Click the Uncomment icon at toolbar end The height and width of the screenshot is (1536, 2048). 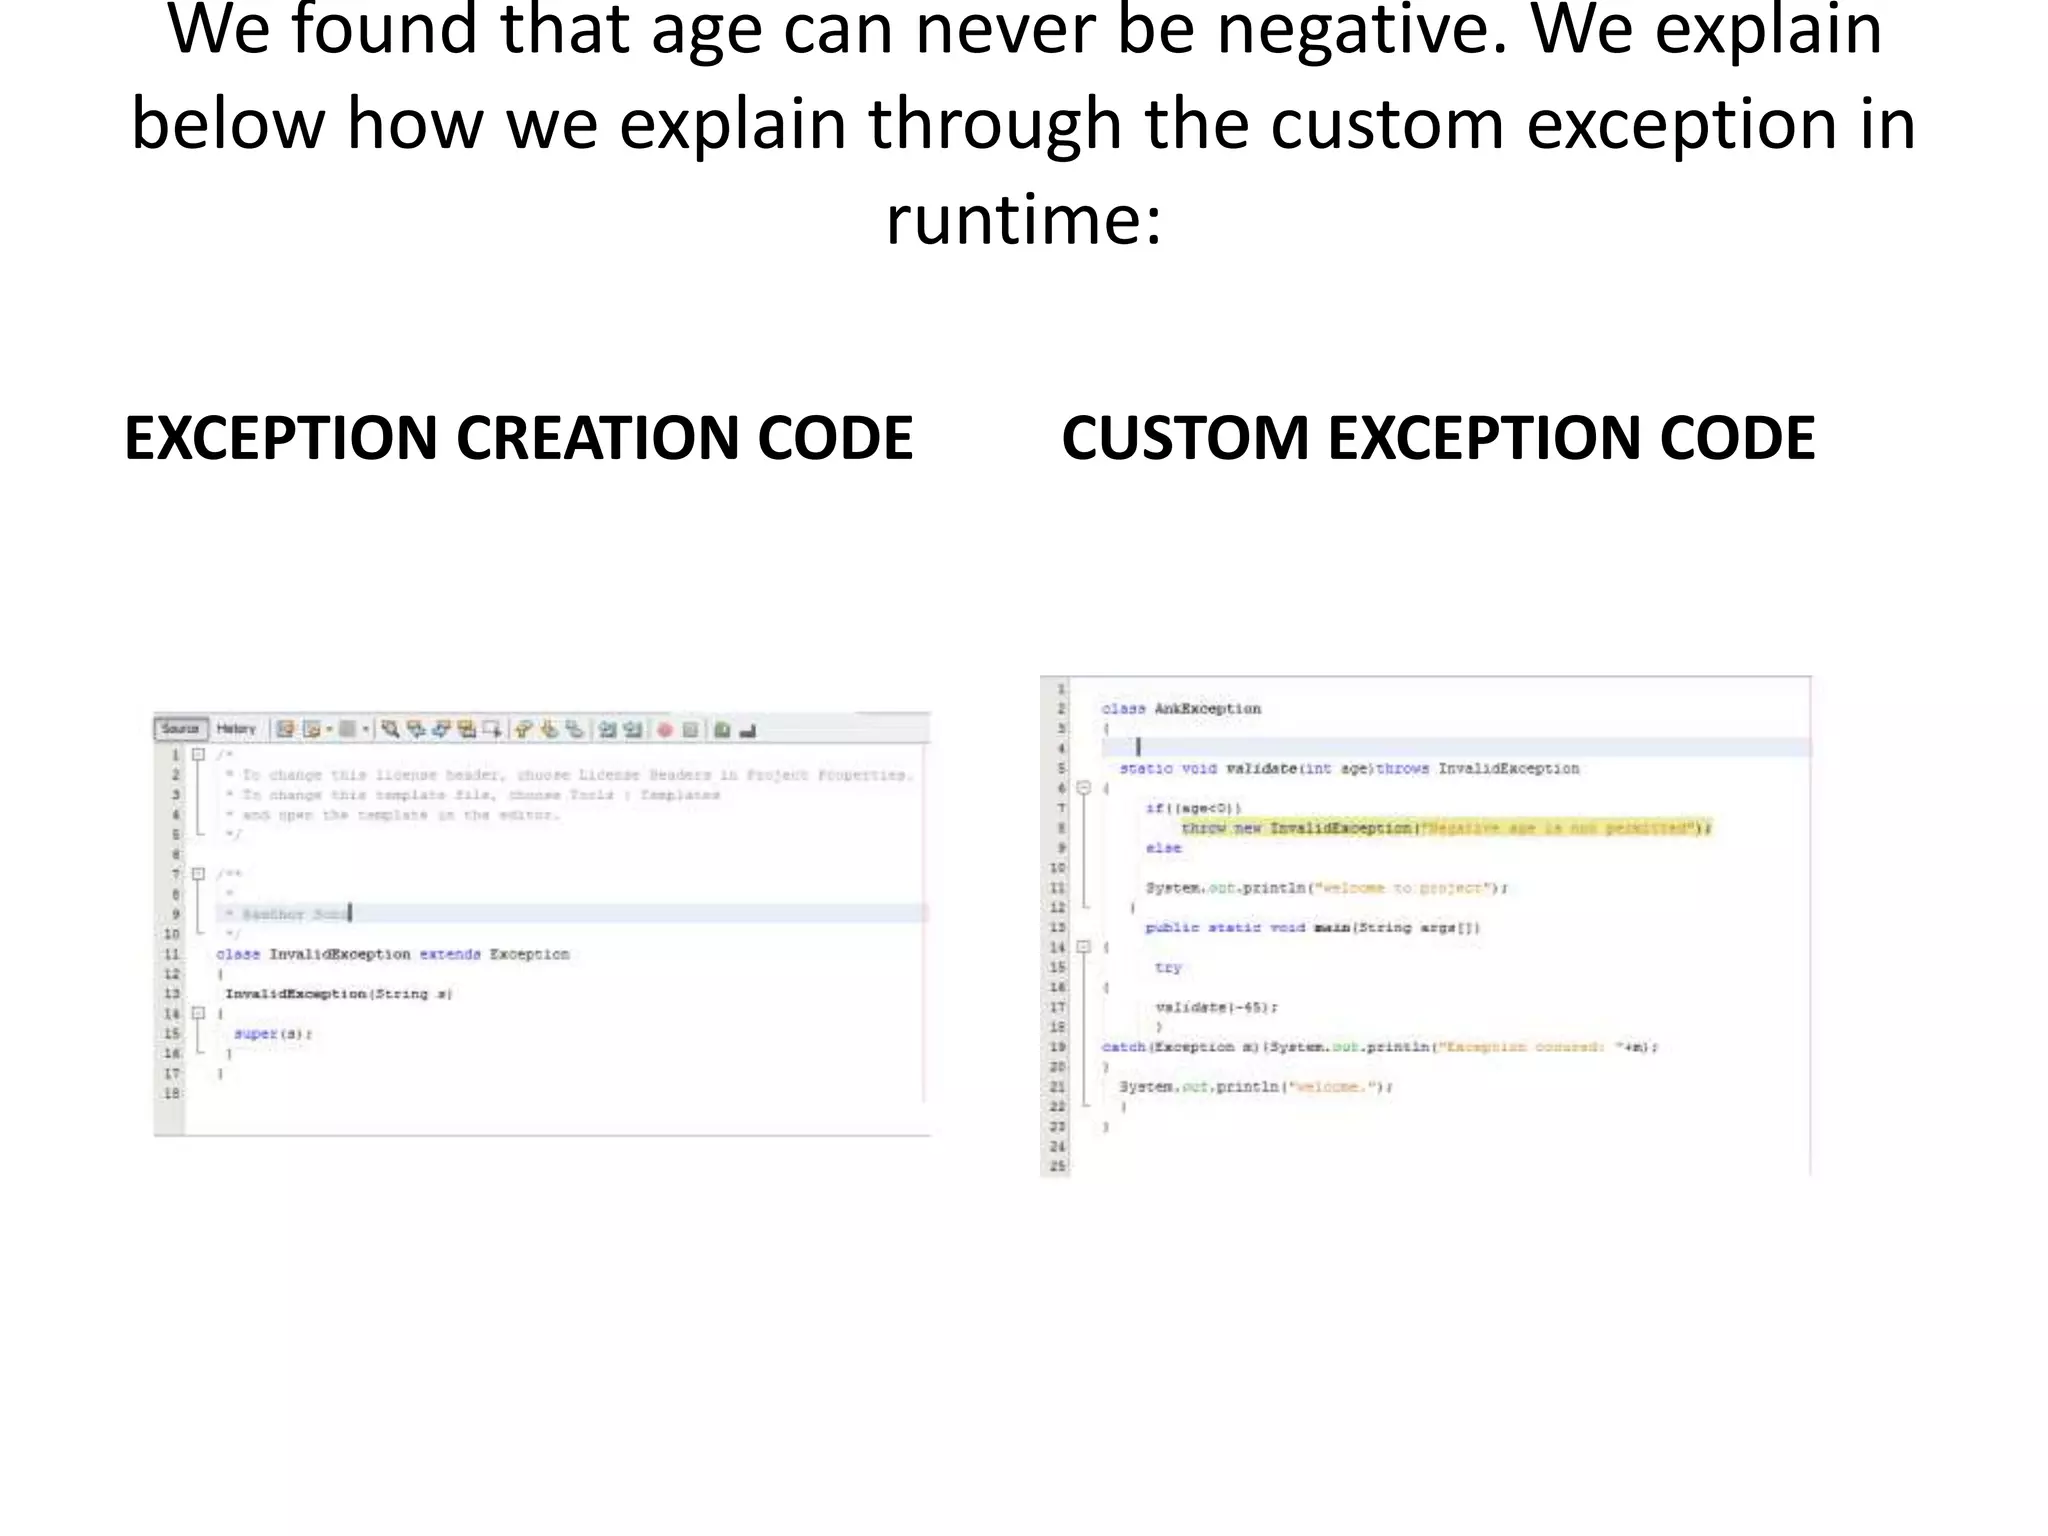[748, 731]
